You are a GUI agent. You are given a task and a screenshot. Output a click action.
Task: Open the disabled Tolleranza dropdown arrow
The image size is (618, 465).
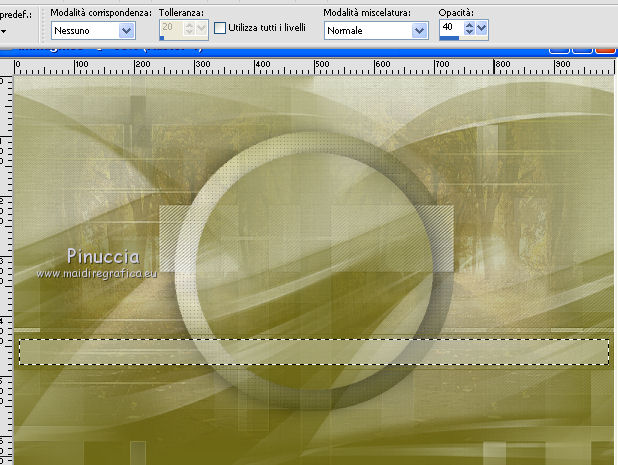[202, 28]
